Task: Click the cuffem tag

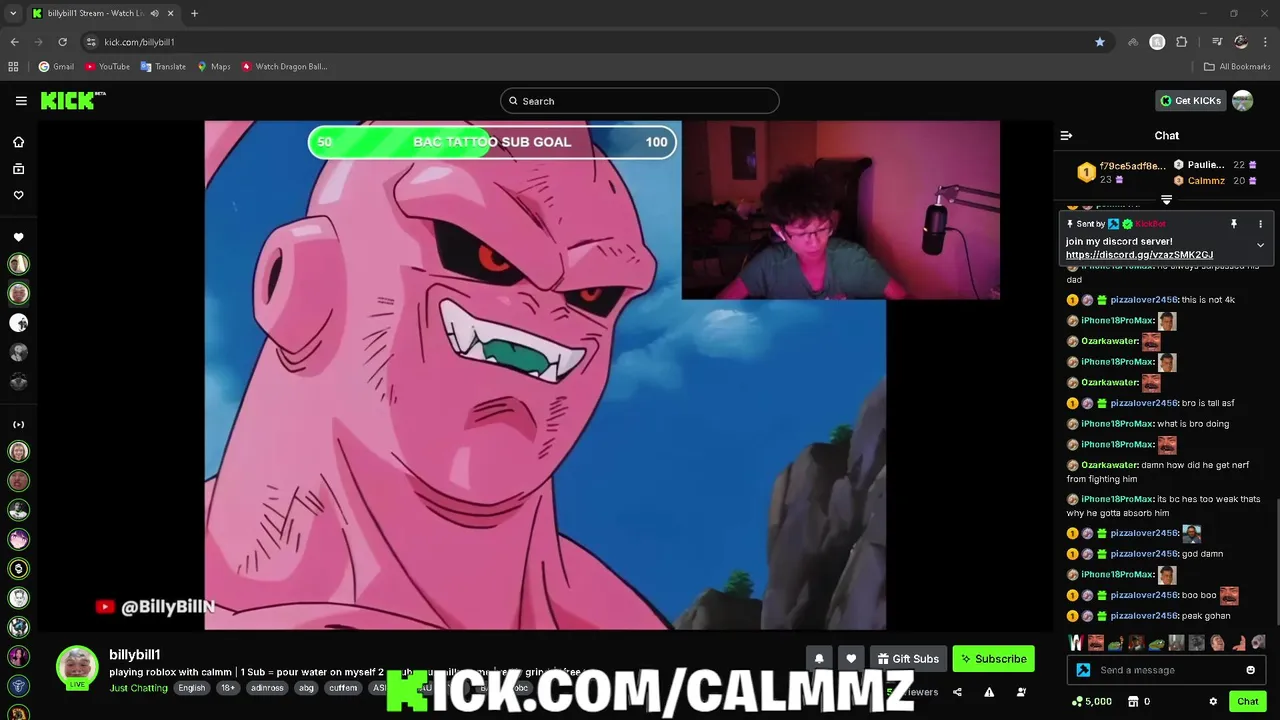Action: (x=343, y=688)
